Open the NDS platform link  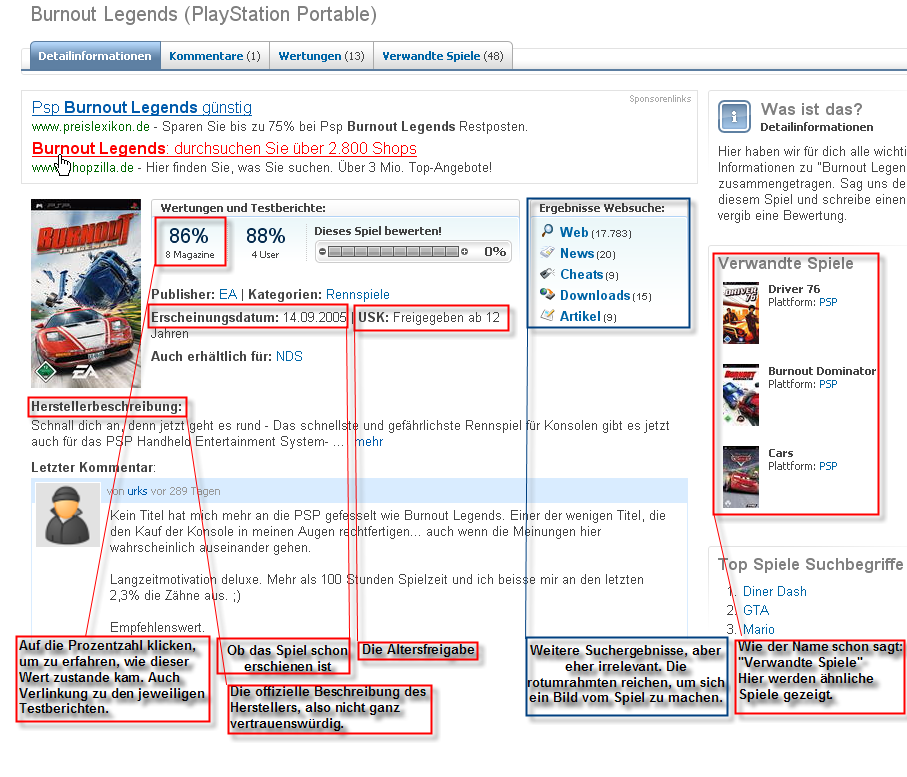[289, 356]
